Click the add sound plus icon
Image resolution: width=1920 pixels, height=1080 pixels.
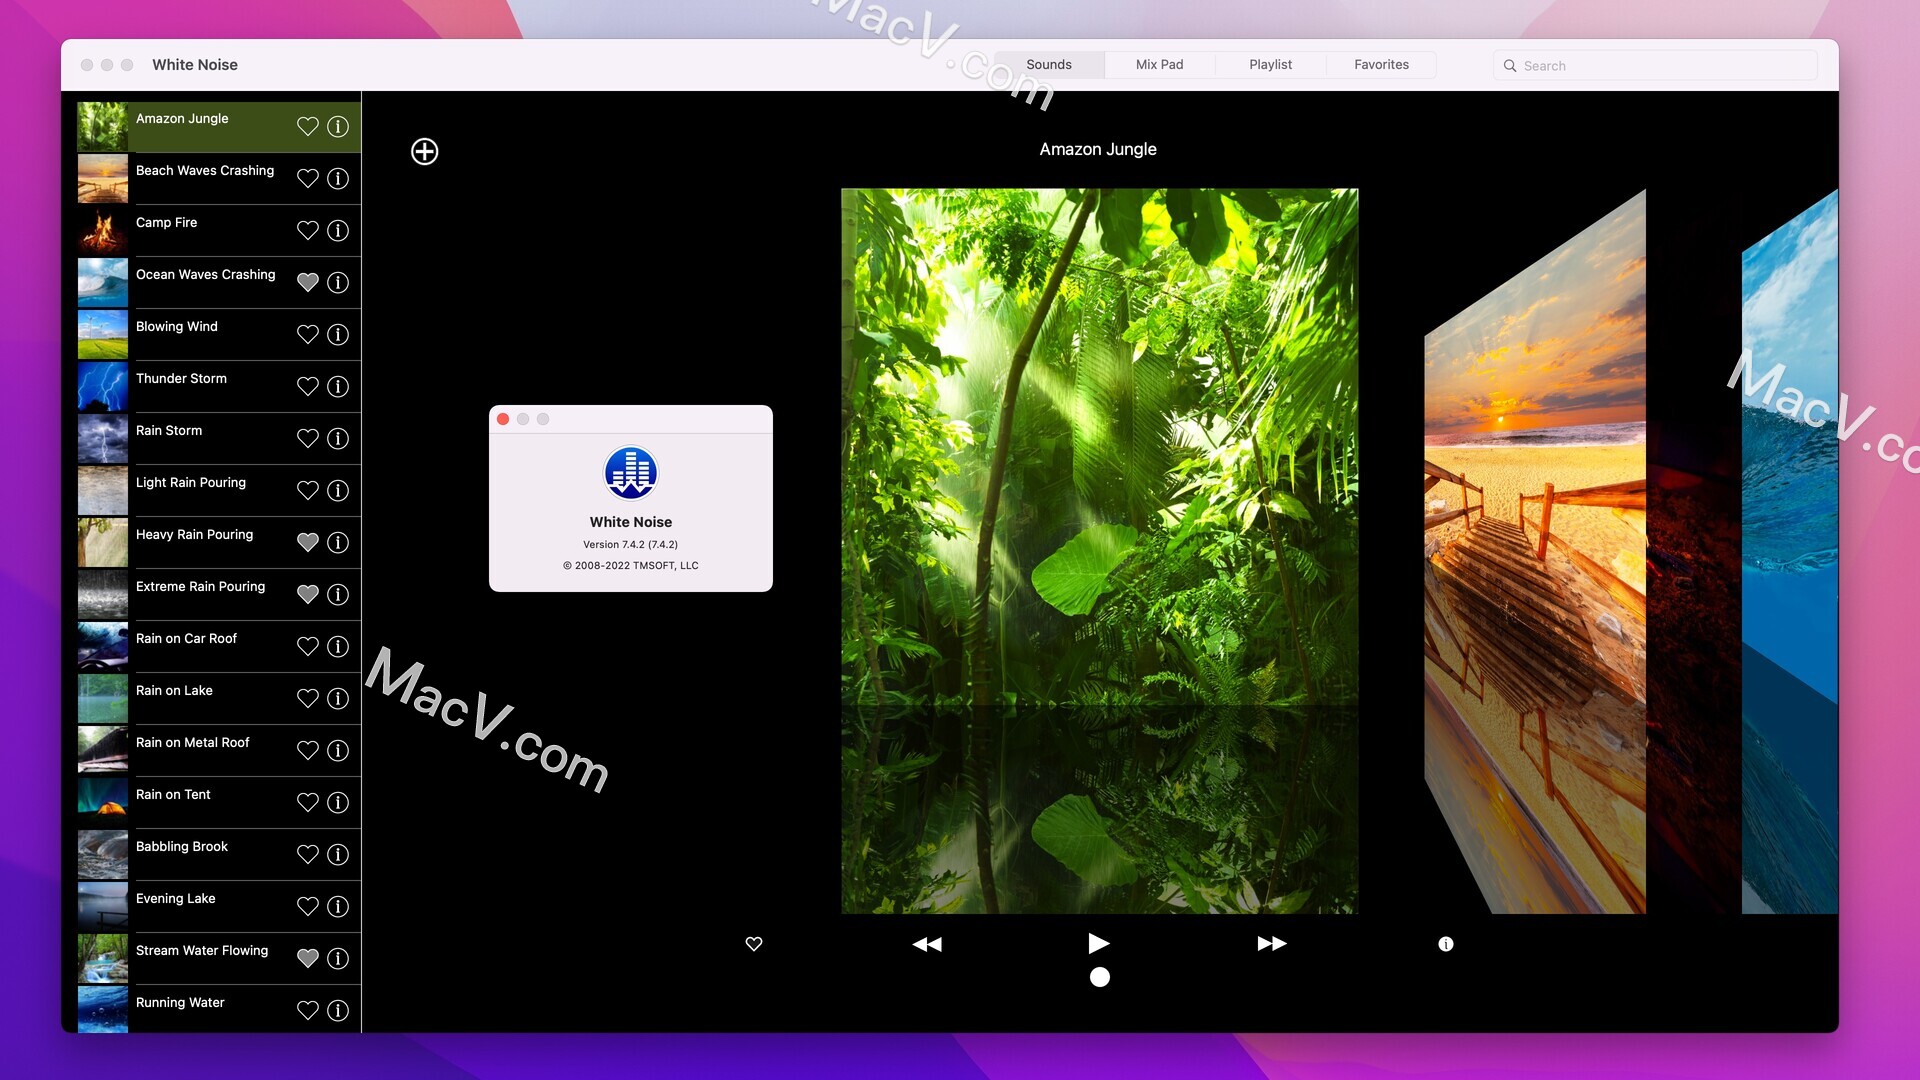coord(425,152)
